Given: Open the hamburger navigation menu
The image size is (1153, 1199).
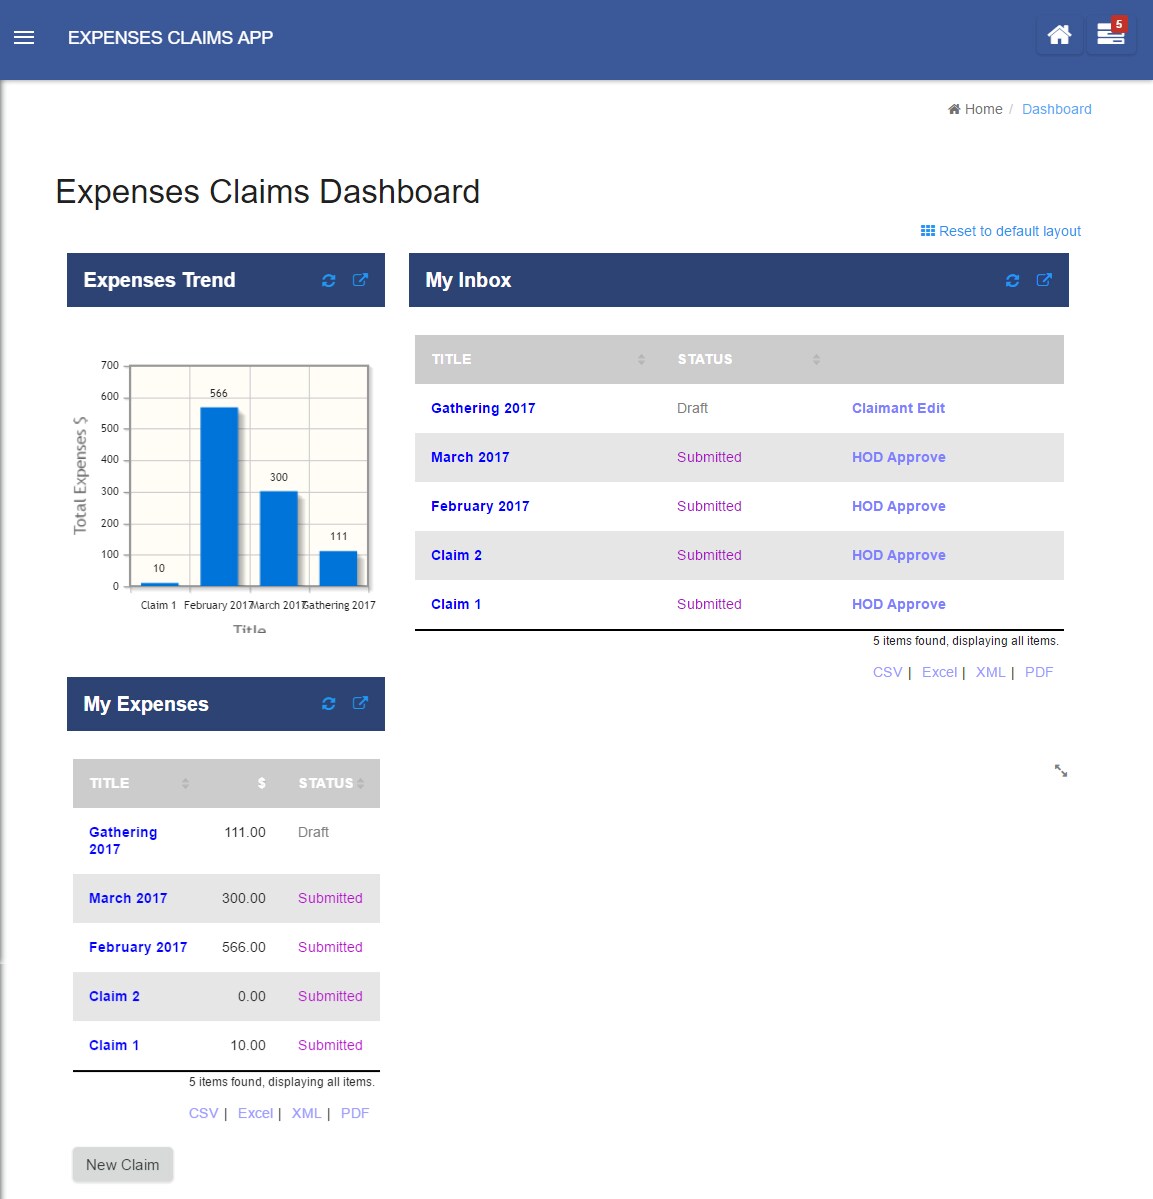Looking at the screenshot, I should (x=24, y=37).
